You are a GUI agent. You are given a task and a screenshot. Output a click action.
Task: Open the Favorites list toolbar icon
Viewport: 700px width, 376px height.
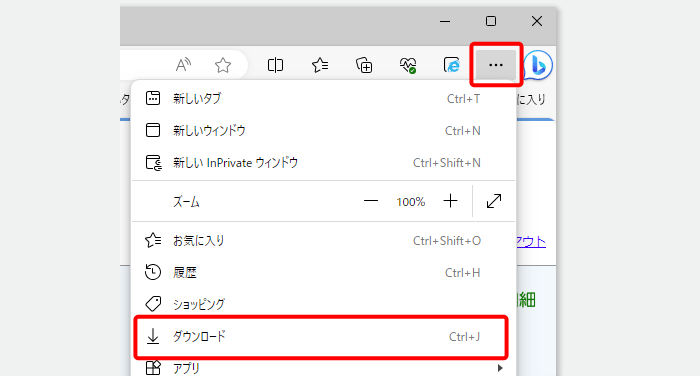[x=320, y=65]
